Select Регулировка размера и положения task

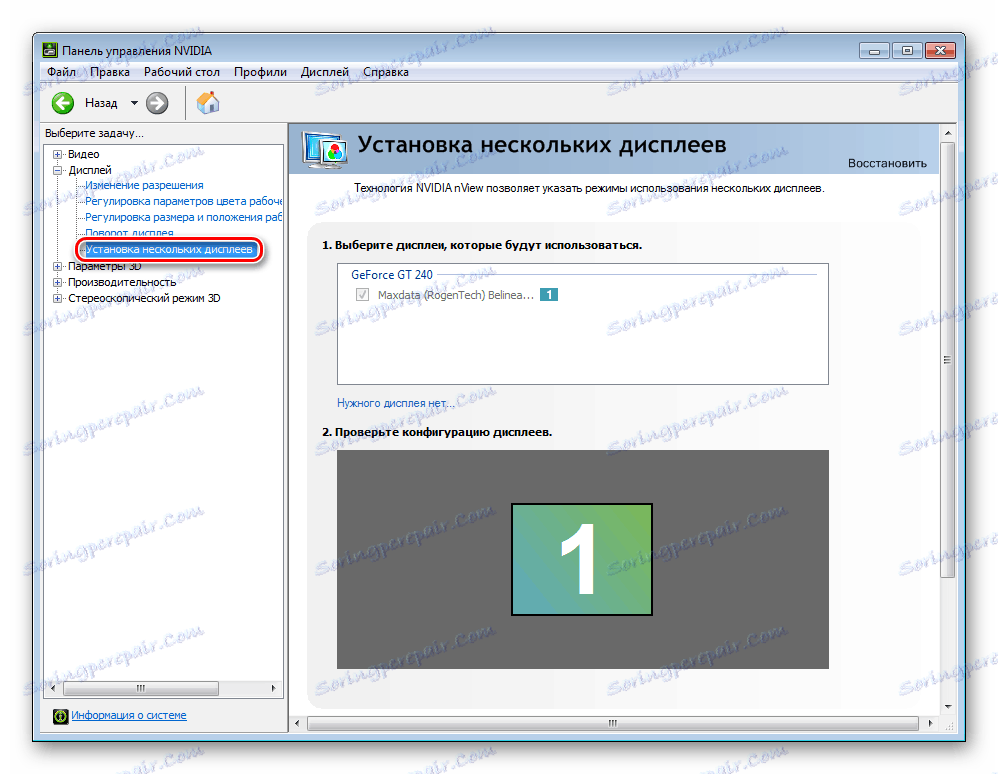(183, 217)
